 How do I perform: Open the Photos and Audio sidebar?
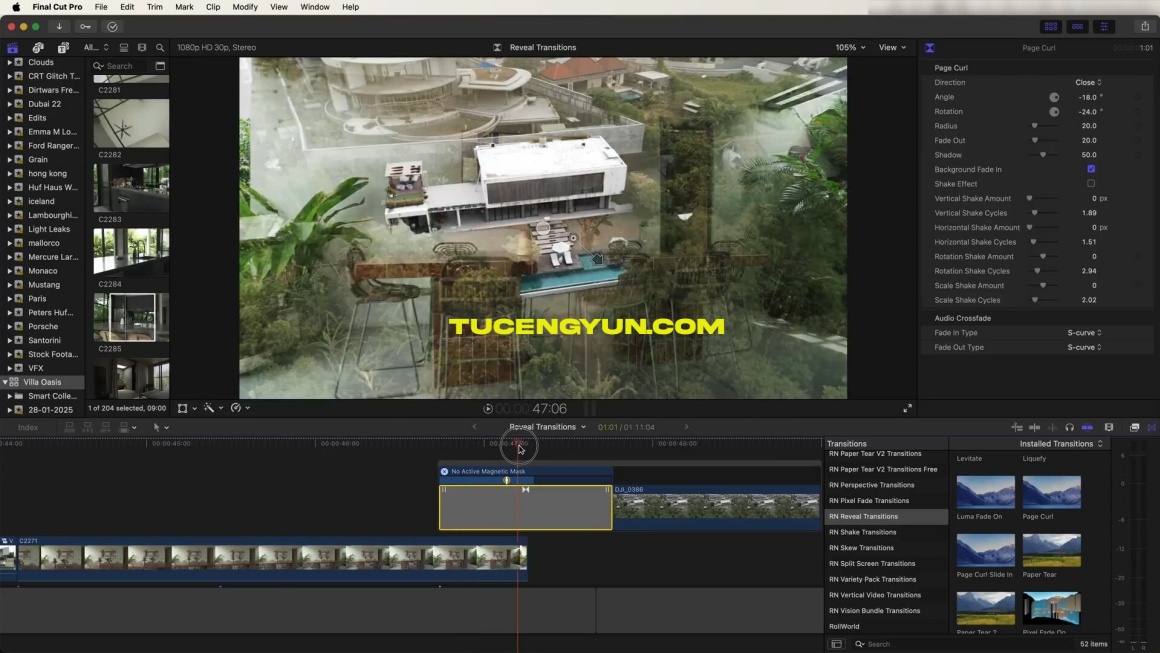tap(38, 48)
